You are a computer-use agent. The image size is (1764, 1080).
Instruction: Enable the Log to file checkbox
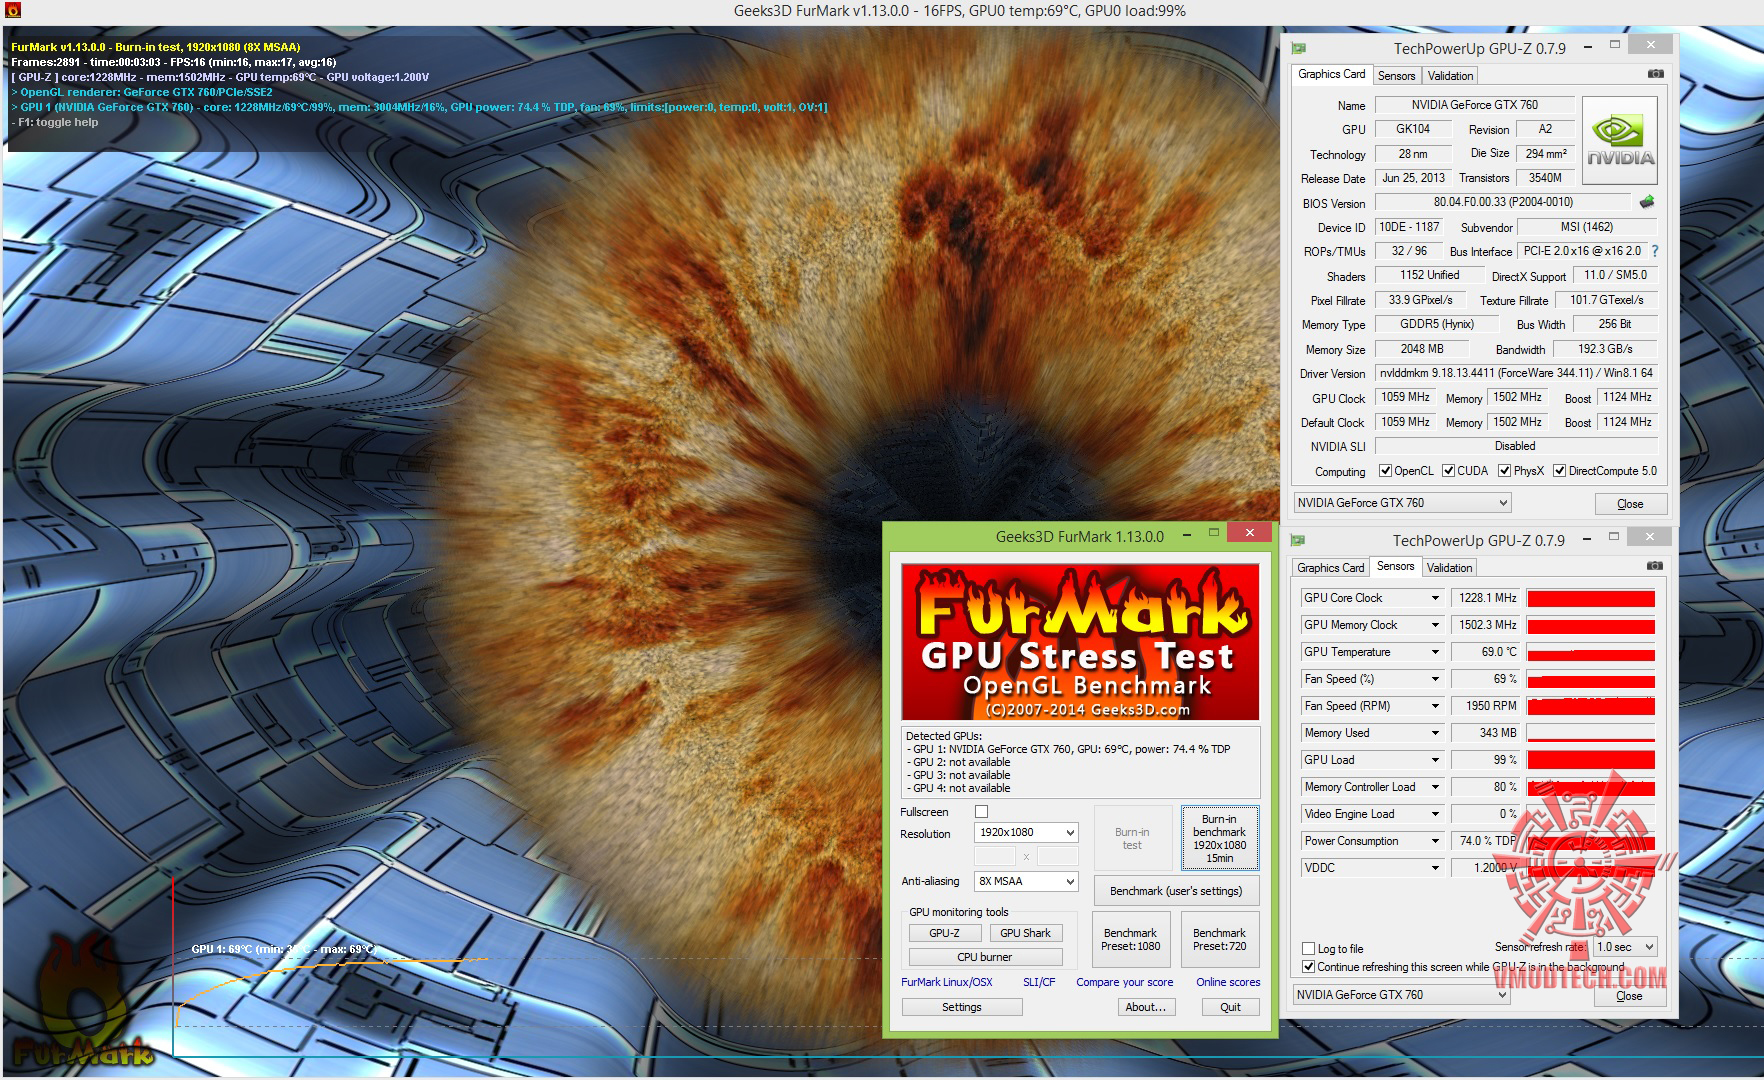[1308, 948]
